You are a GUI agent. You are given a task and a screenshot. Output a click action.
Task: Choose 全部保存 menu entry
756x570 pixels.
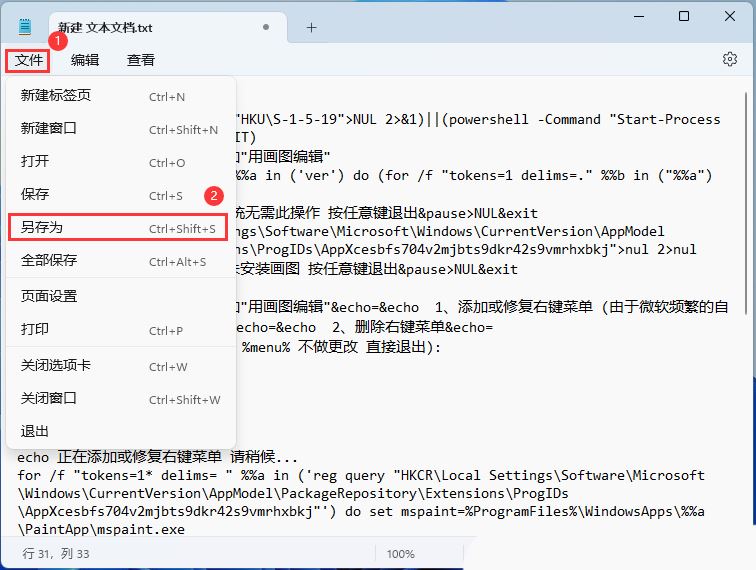click(121, 261)
